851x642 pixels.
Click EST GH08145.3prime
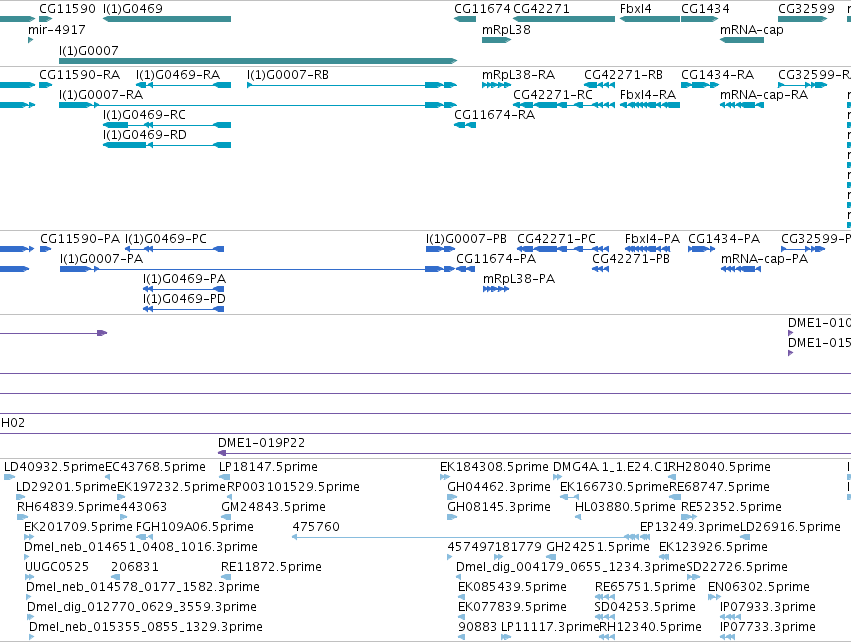499,506
